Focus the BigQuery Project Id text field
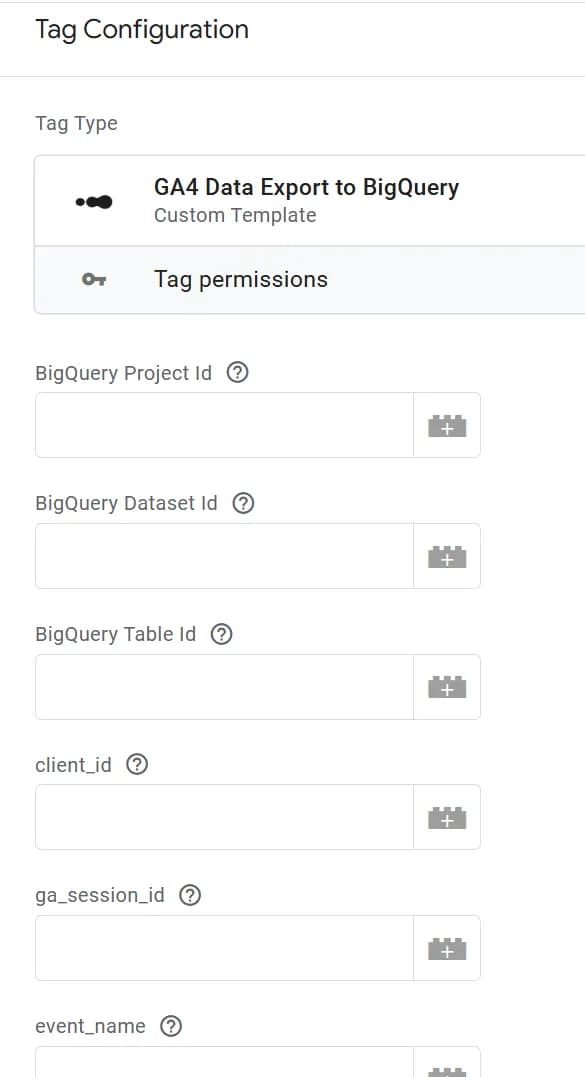Screen dimensions: 585x1077 click(x=225, y=425)
